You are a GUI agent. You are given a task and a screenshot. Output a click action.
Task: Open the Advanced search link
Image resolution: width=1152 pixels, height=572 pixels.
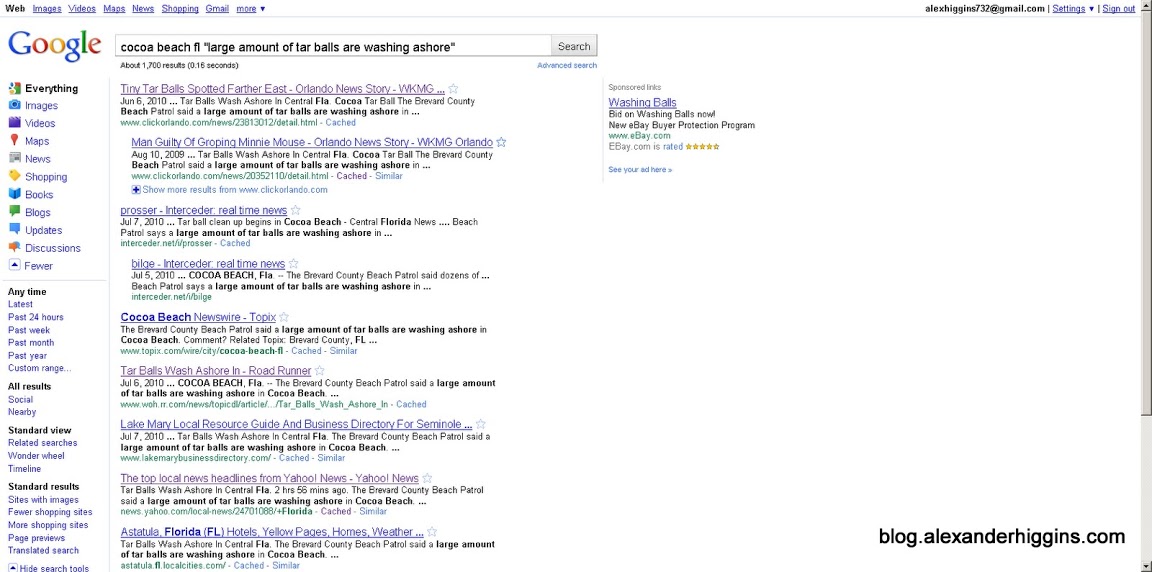click(x=566, y=65)
